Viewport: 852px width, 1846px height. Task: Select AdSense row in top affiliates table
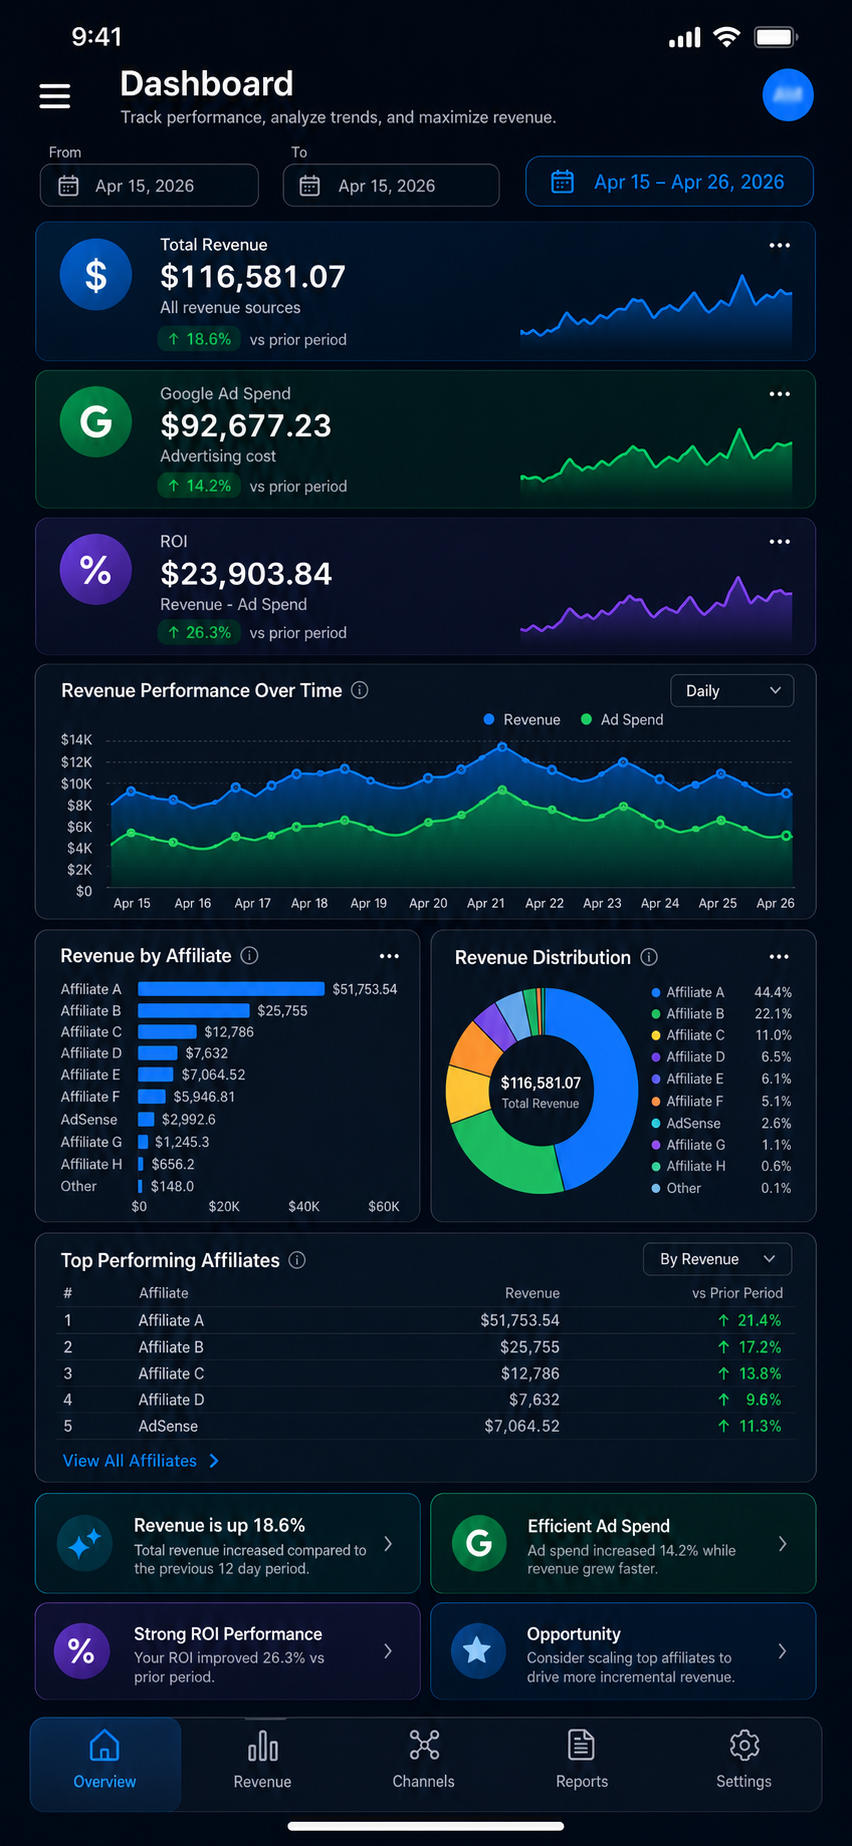[425, 1426]
